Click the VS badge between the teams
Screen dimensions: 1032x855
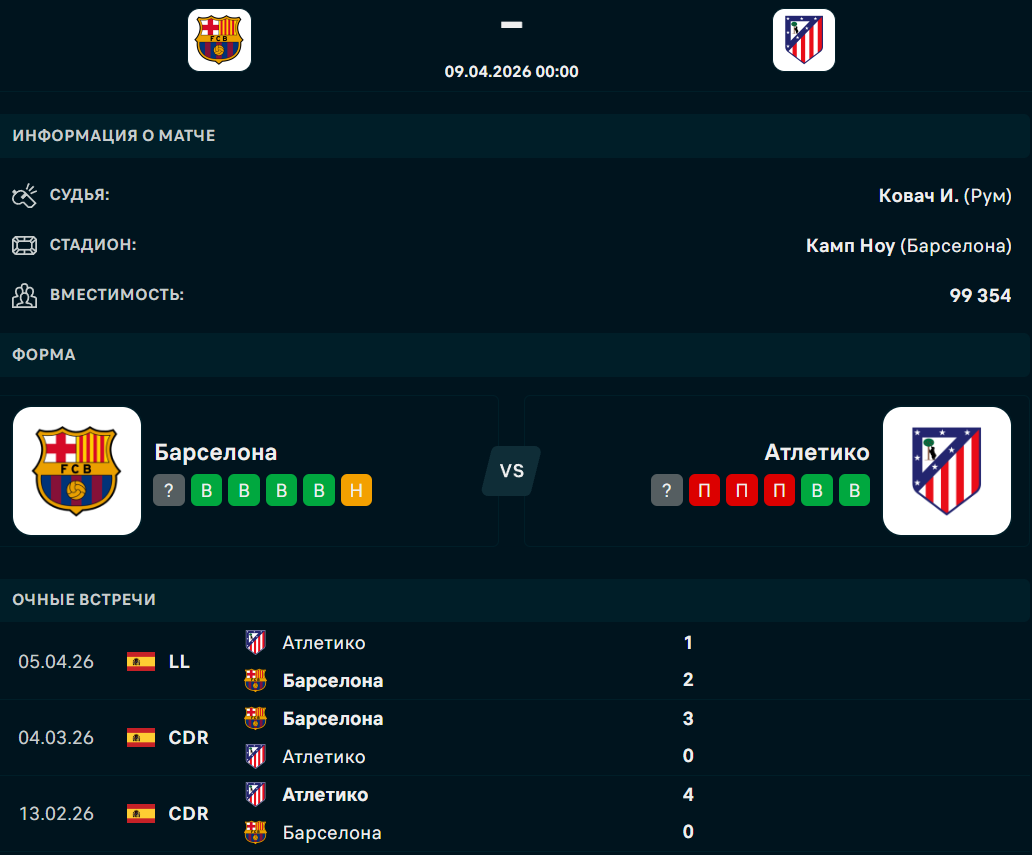(x=511, y=471)
